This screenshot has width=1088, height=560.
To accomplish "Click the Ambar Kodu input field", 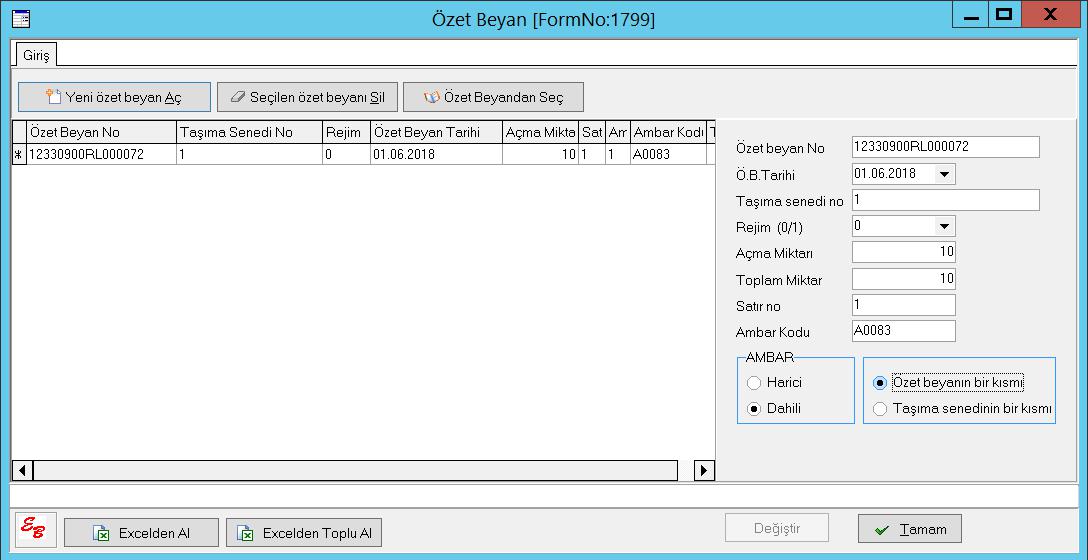I will [x=903, y=331].
